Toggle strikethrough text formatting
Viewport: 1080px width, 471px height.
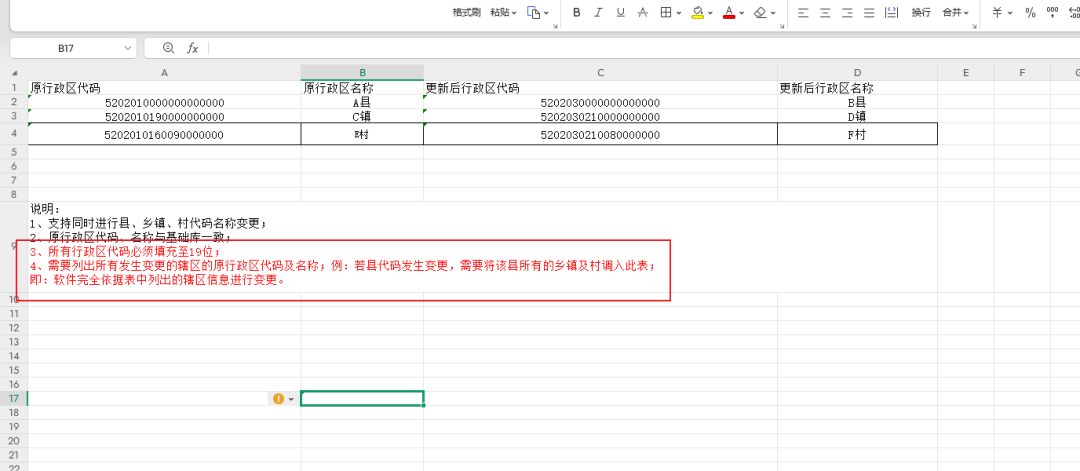642,13
